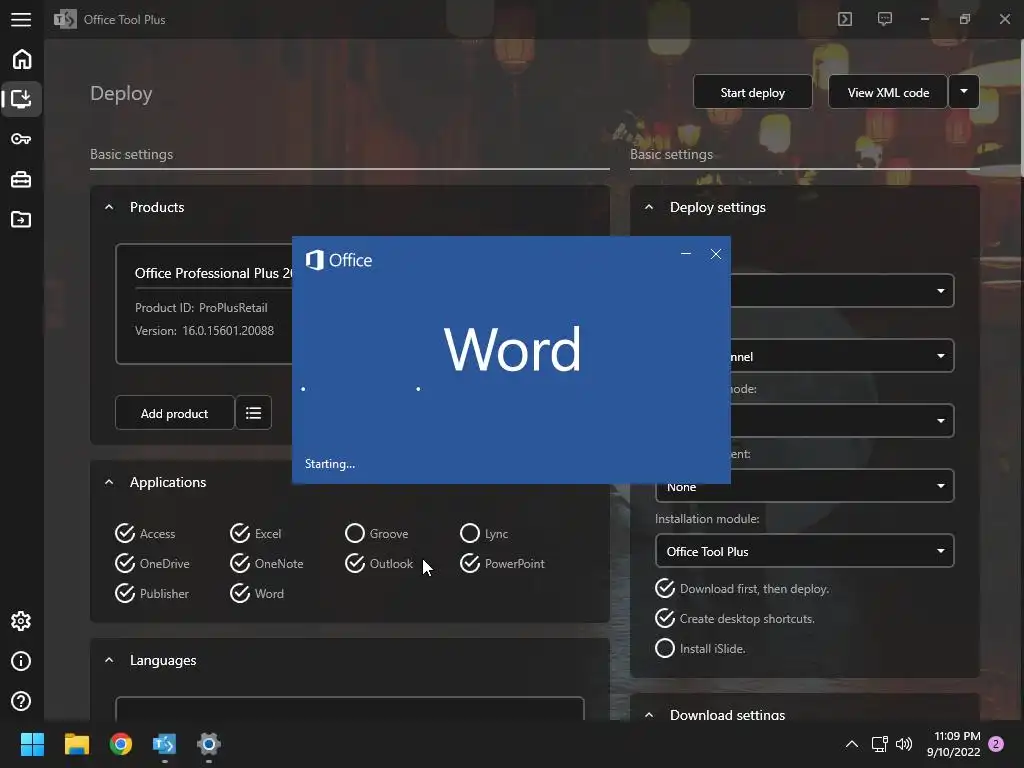
Task: Collapse the Deploy settings section
Action: click(648, 207)
